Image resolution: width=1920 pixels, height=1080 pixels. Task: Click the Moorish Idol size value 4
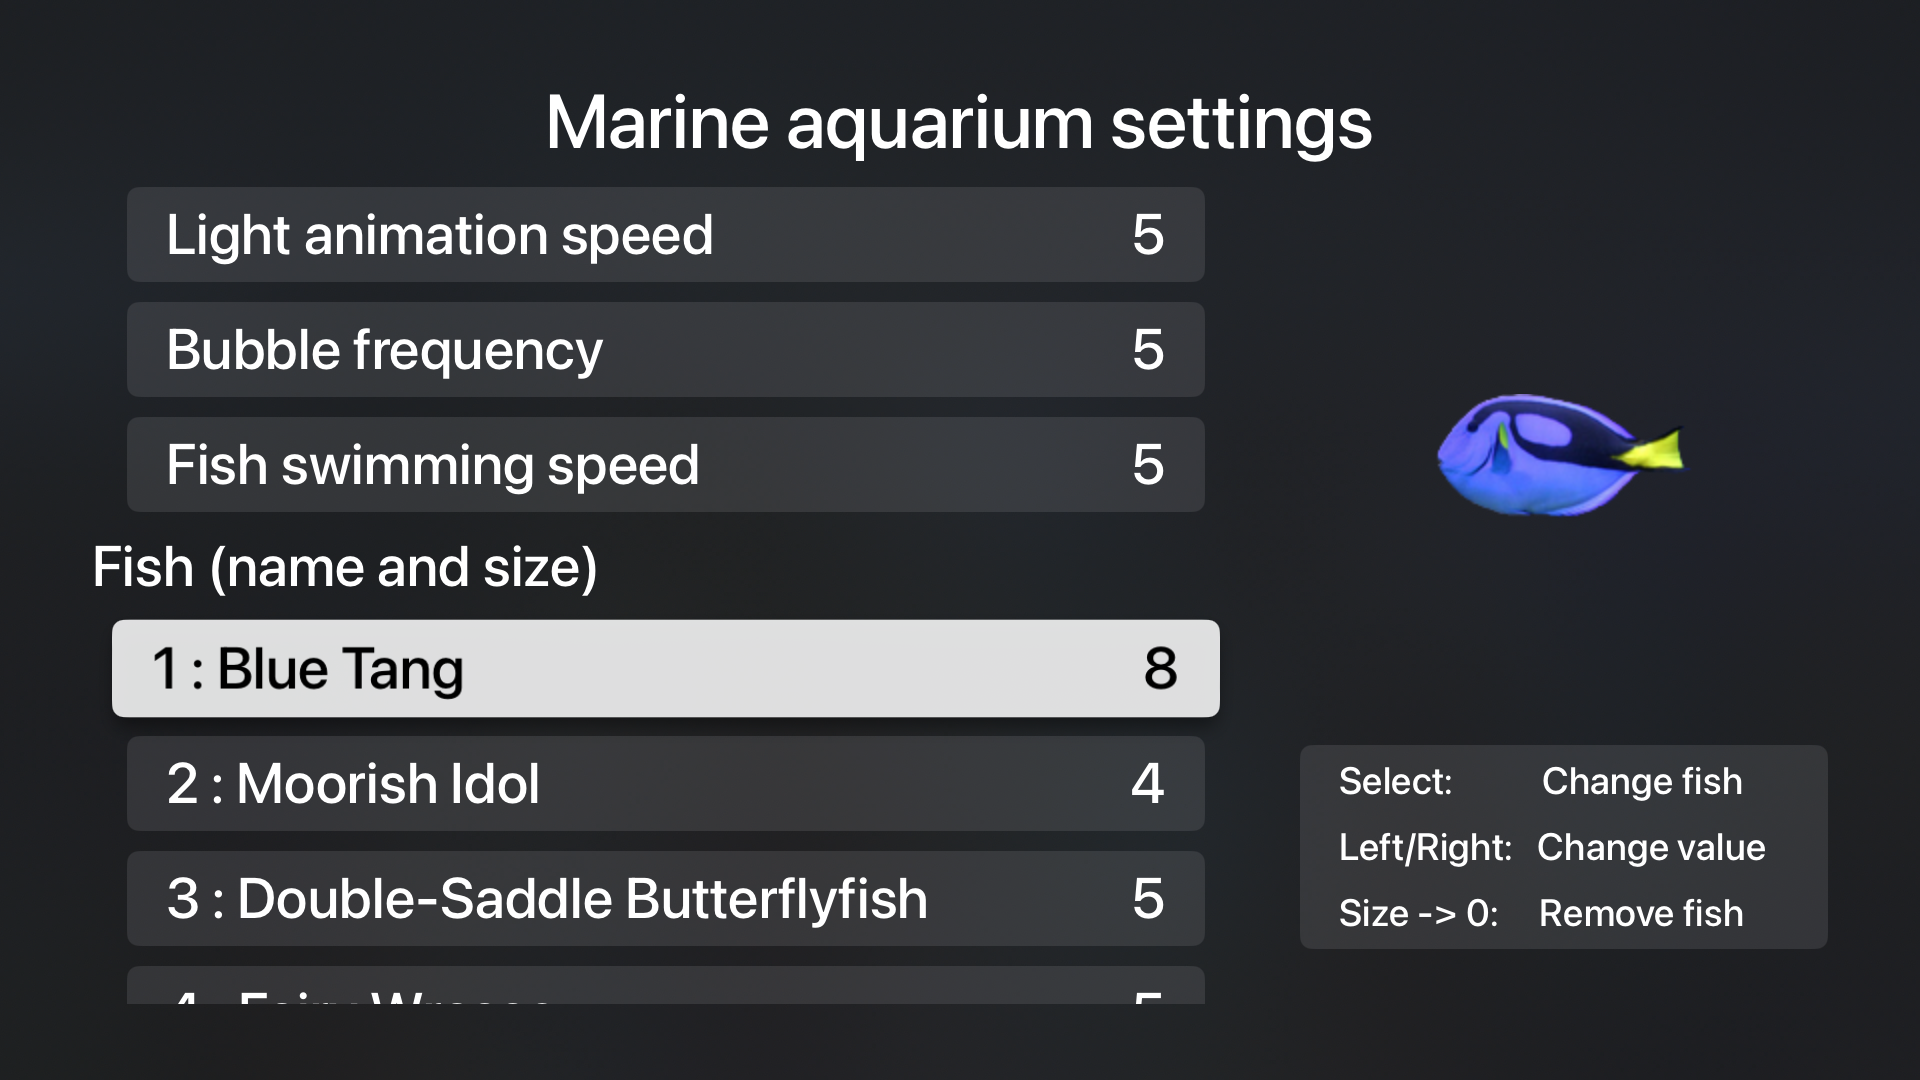1148,783
